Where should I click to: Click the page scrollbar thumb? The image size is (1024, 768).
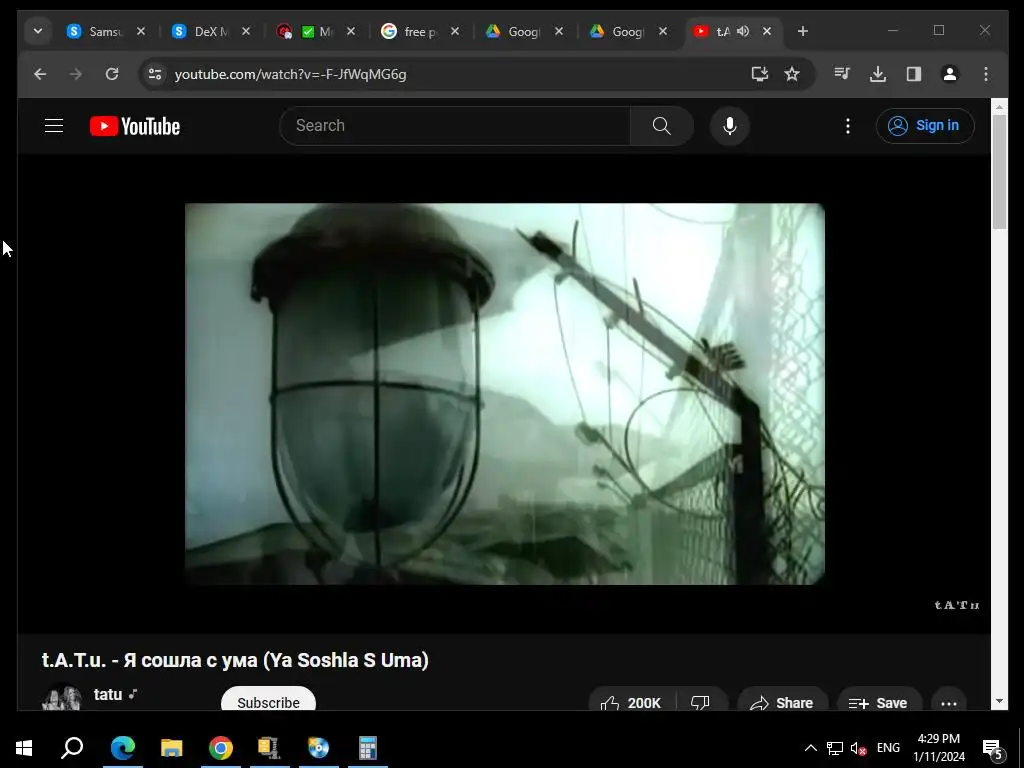pos(999,171)
